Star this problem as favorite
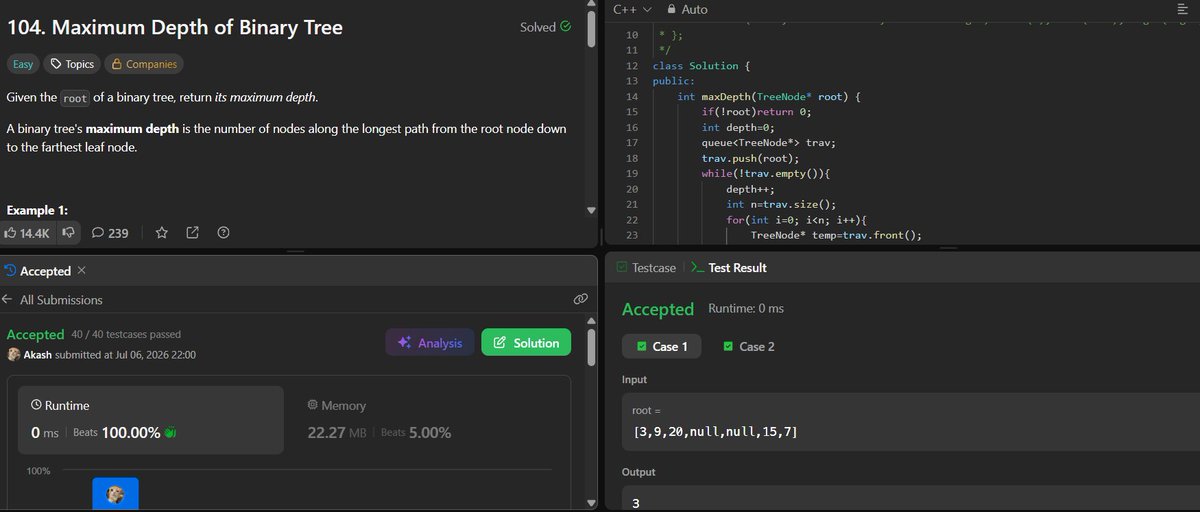Image resolution: width=1200 pixels, height=512 pixels. click(x=162, y=233)
